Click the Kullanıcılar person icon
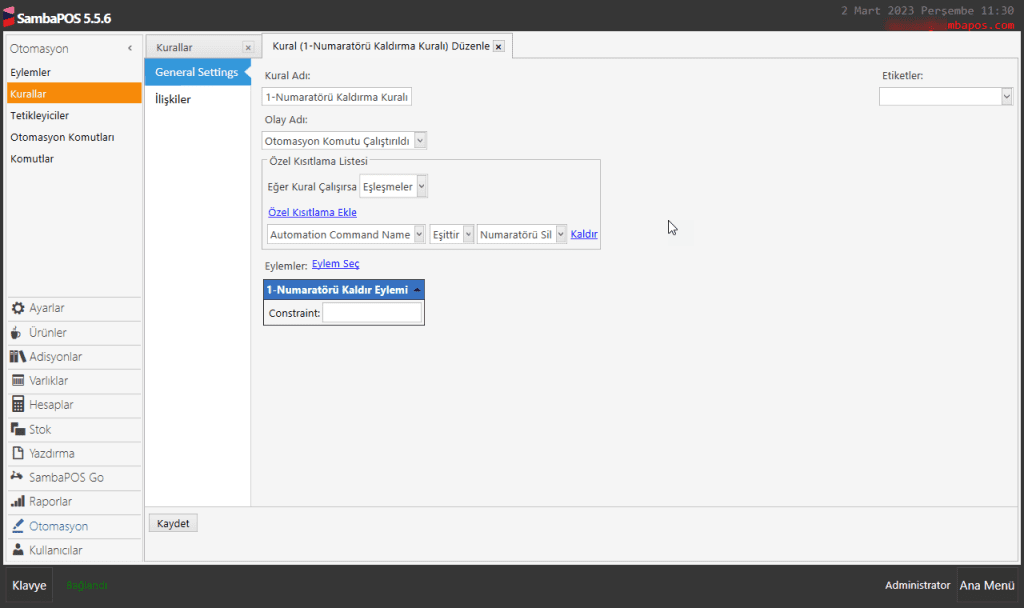 [18, 550]
